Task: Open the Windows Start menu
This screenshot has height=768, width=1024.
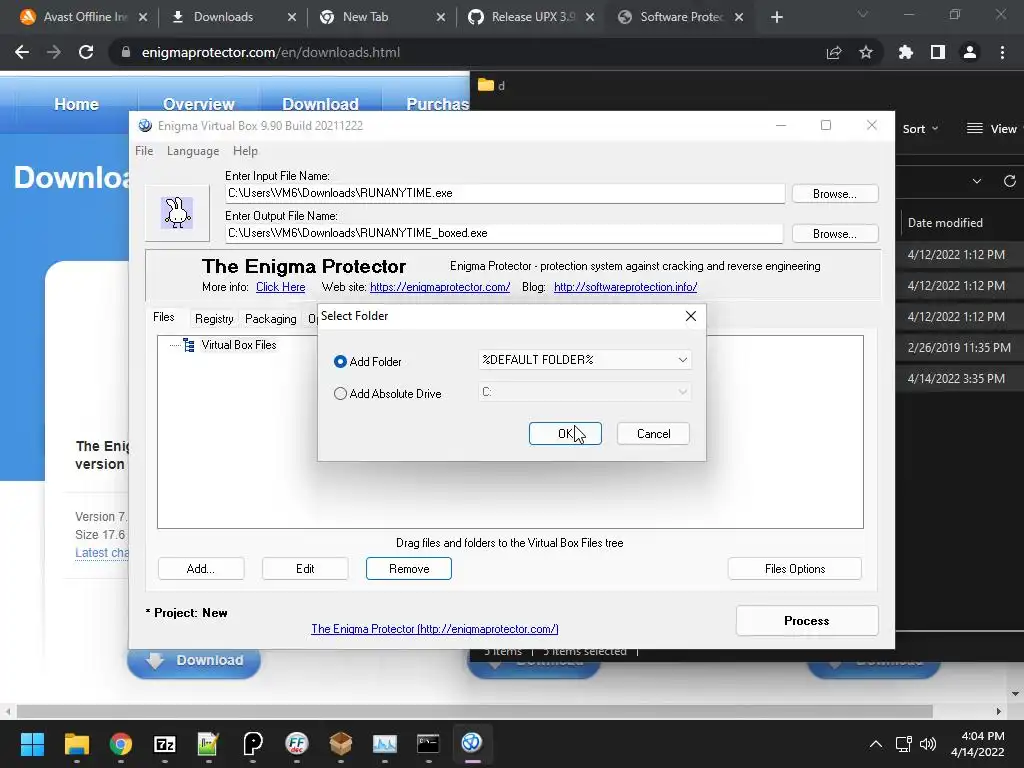Action: pos(32,744)
